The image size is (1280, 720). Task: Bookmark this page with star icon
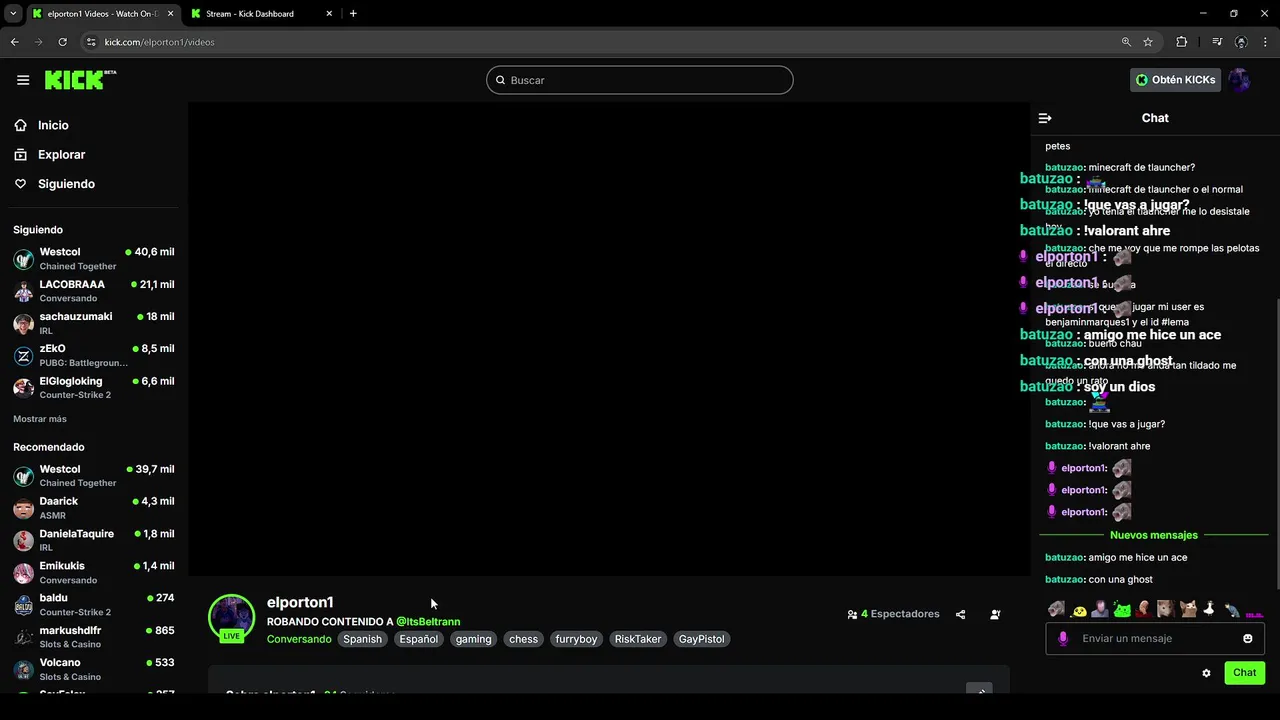(x=1148, y=42)
